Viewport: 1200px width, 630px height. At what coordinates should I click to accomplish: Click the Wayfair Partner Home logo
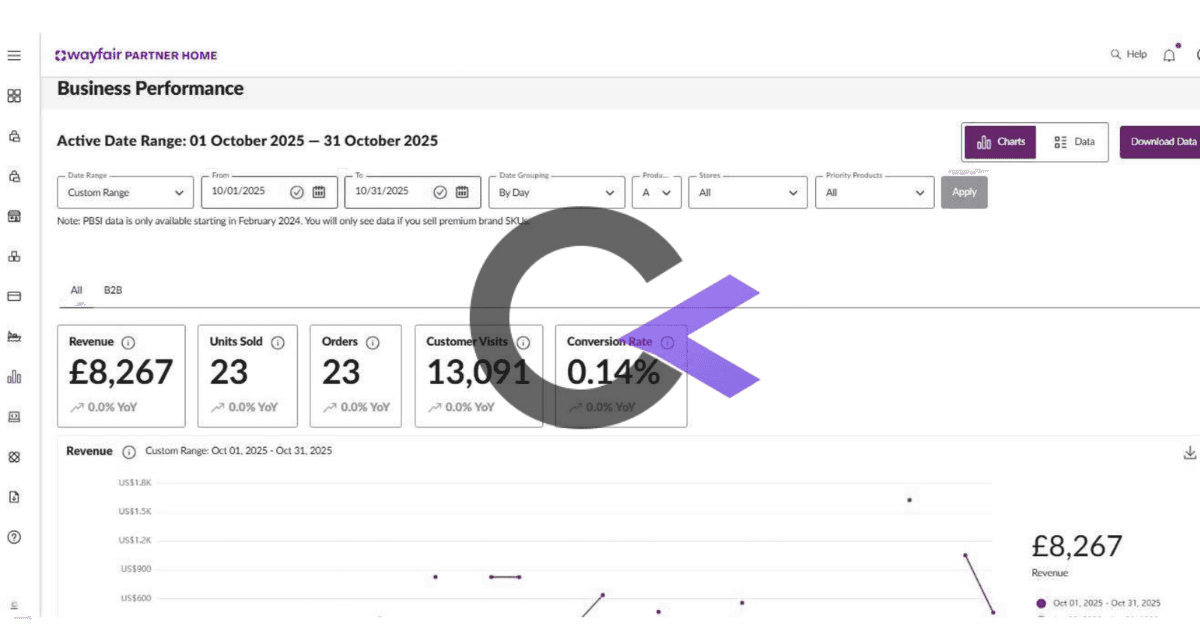(x=135, y=55)
